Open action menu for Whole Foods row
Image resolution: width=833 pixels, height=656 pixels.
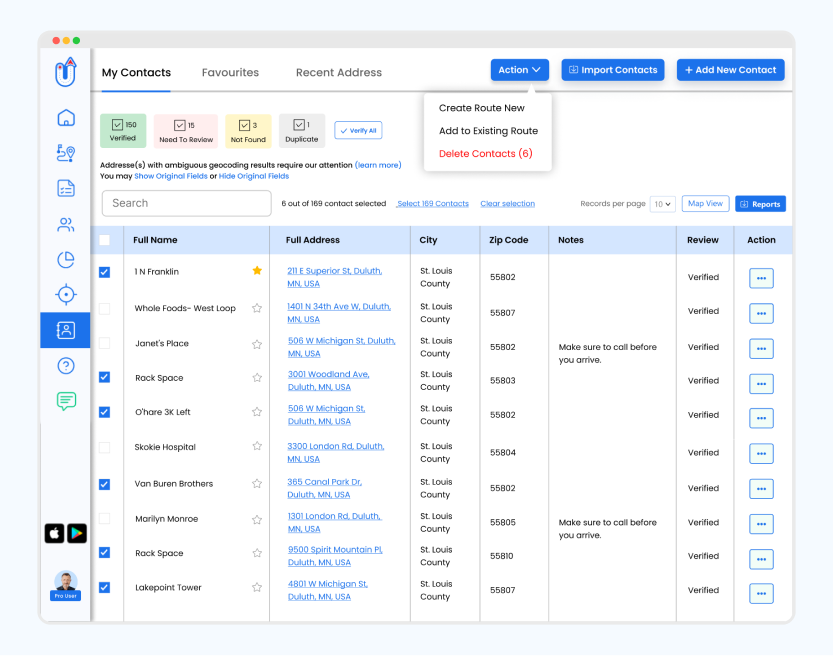click(x=761, y=313)
